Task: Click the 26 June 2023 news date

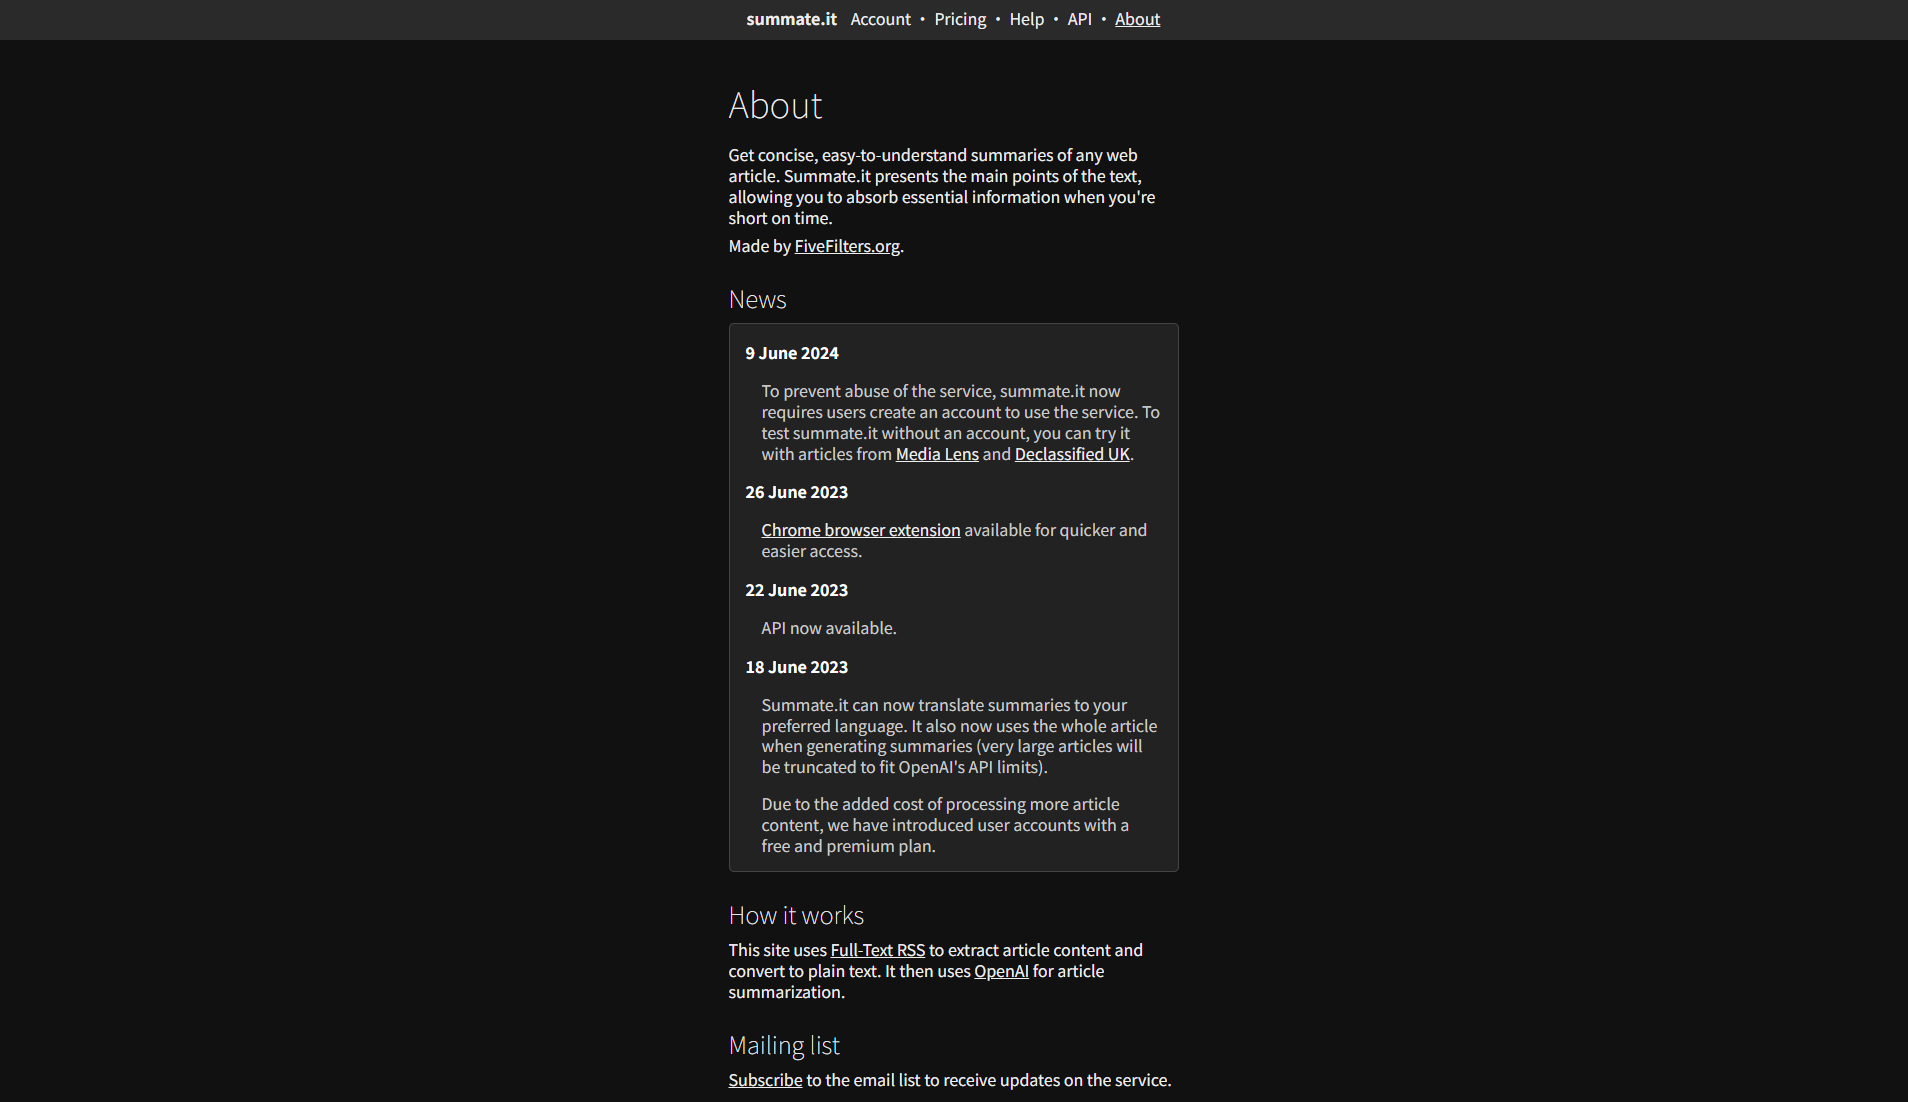Action: pyautogui.click(x=796, y=492)
